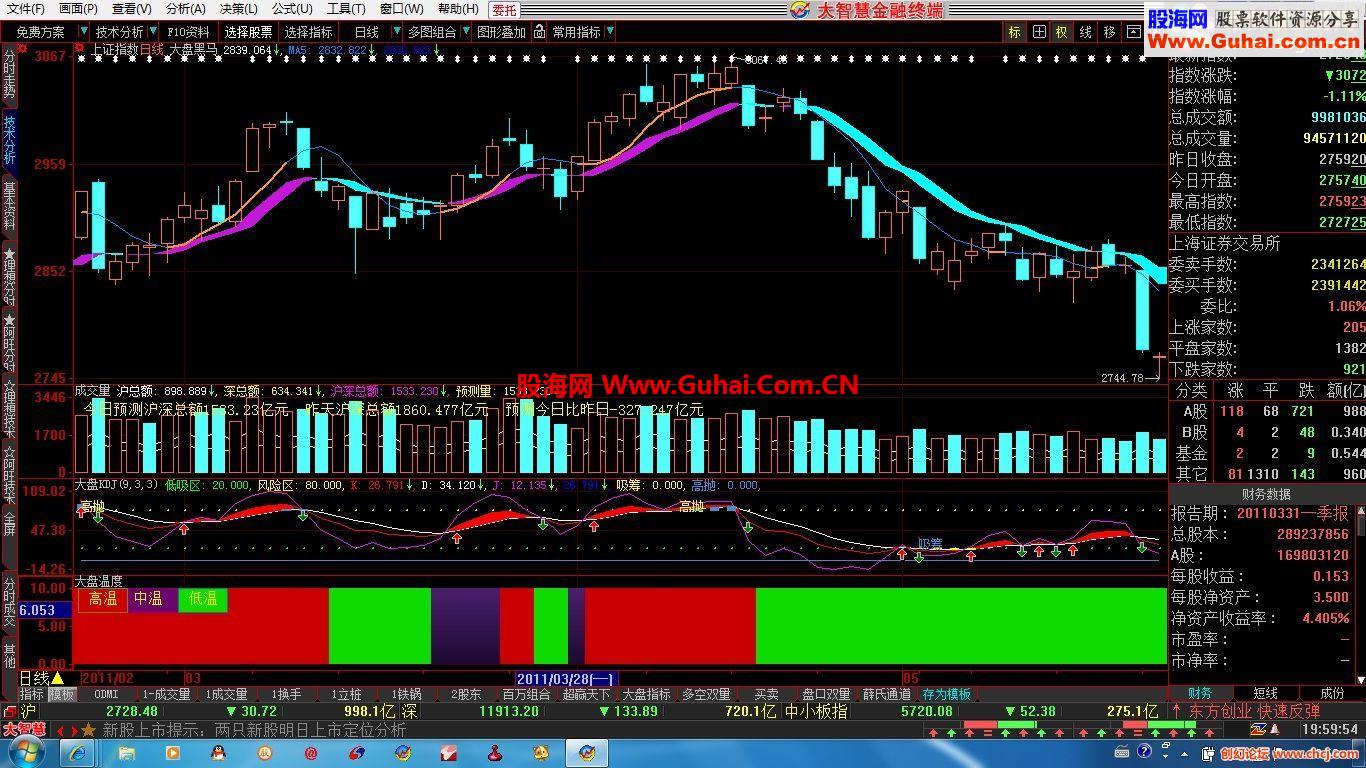
Task: Expand the 常用指标 dropdown
Action: click(609, 32)
